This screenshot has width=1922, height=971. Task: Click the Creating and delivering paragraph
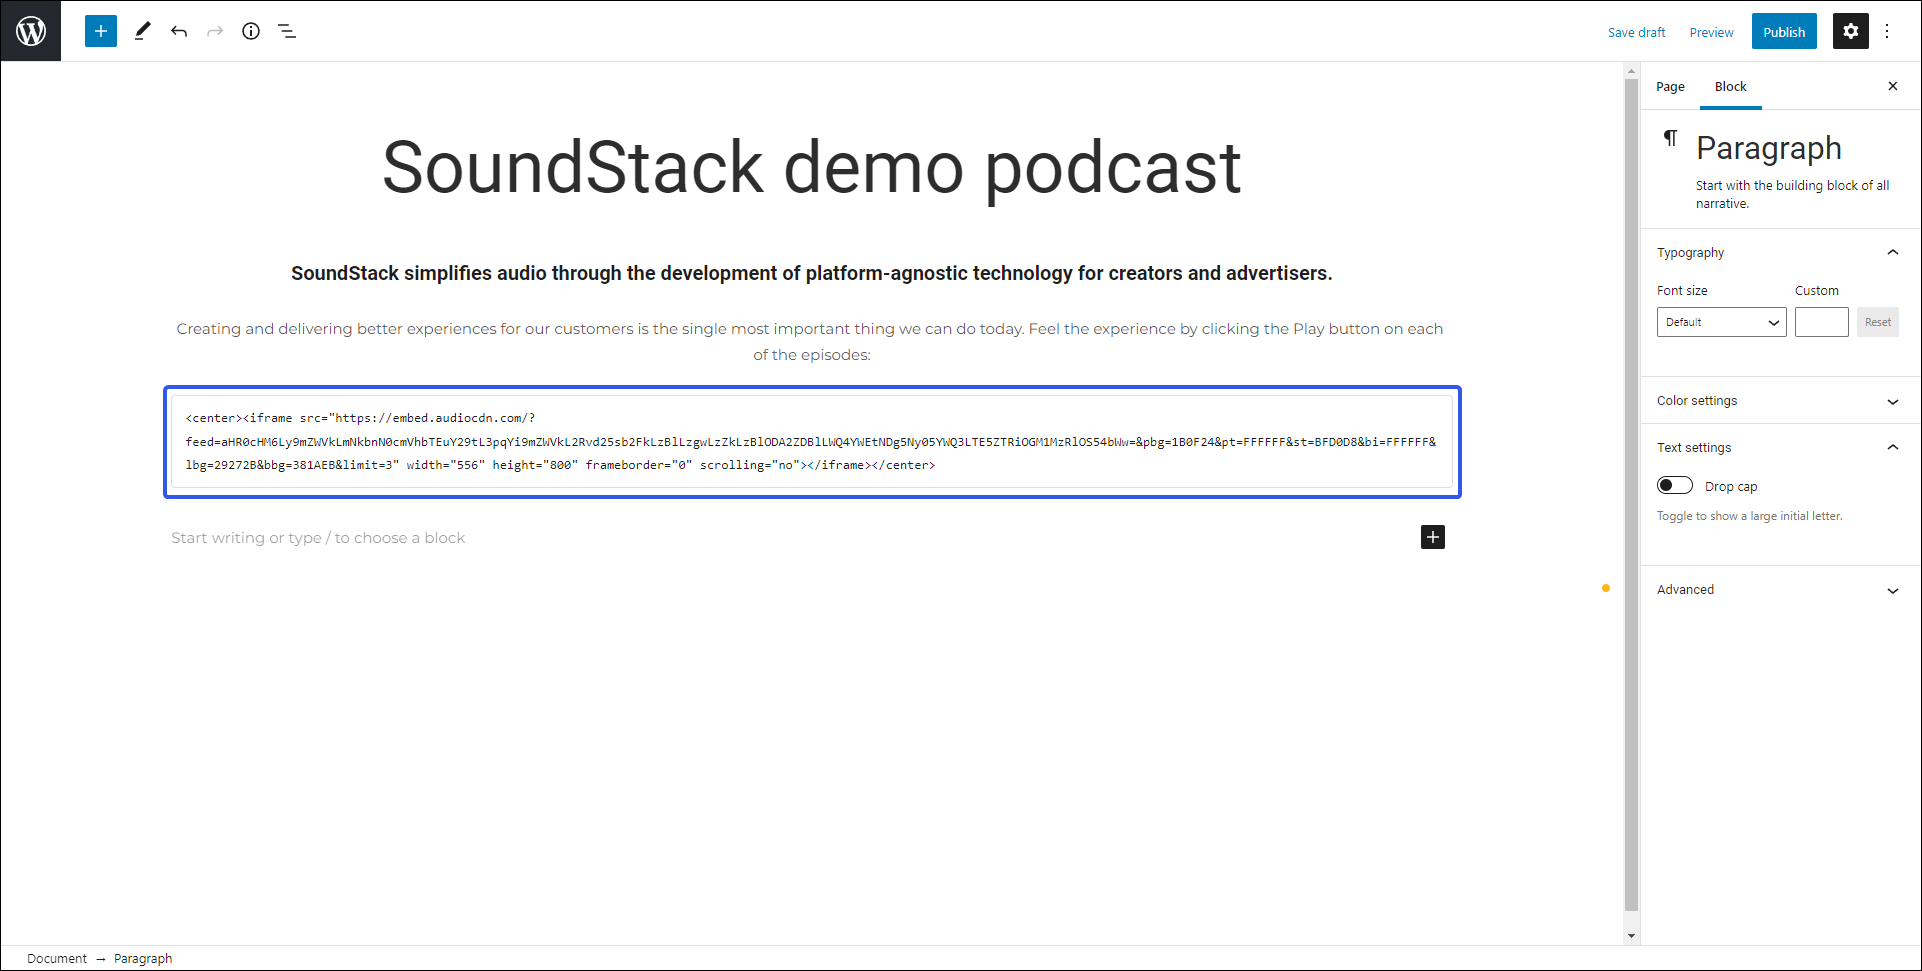click(x=811, y=341)
